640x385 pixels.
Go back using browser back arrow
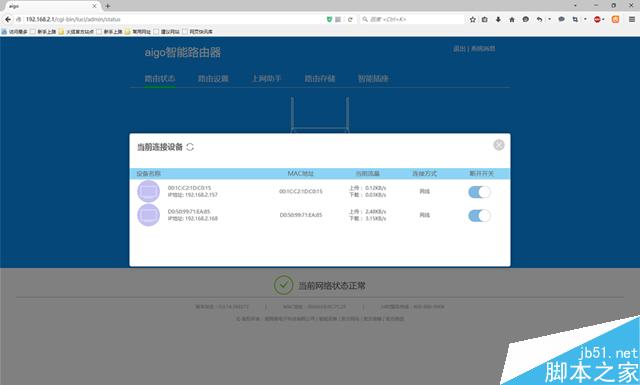pos(8,19)
